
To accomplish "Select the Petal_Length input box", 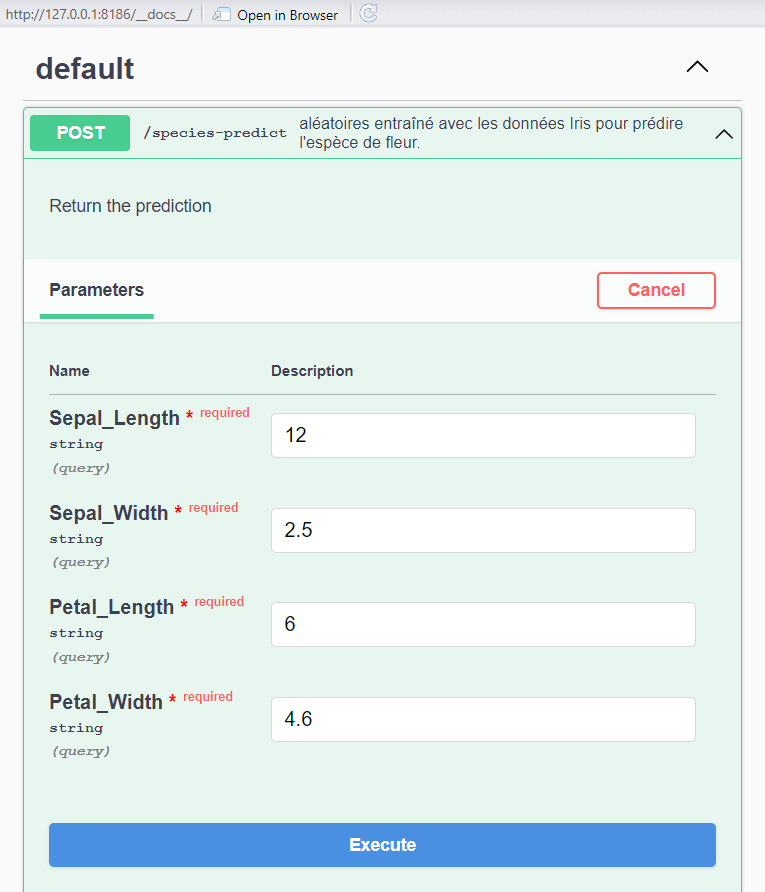I will click(483, 624).
